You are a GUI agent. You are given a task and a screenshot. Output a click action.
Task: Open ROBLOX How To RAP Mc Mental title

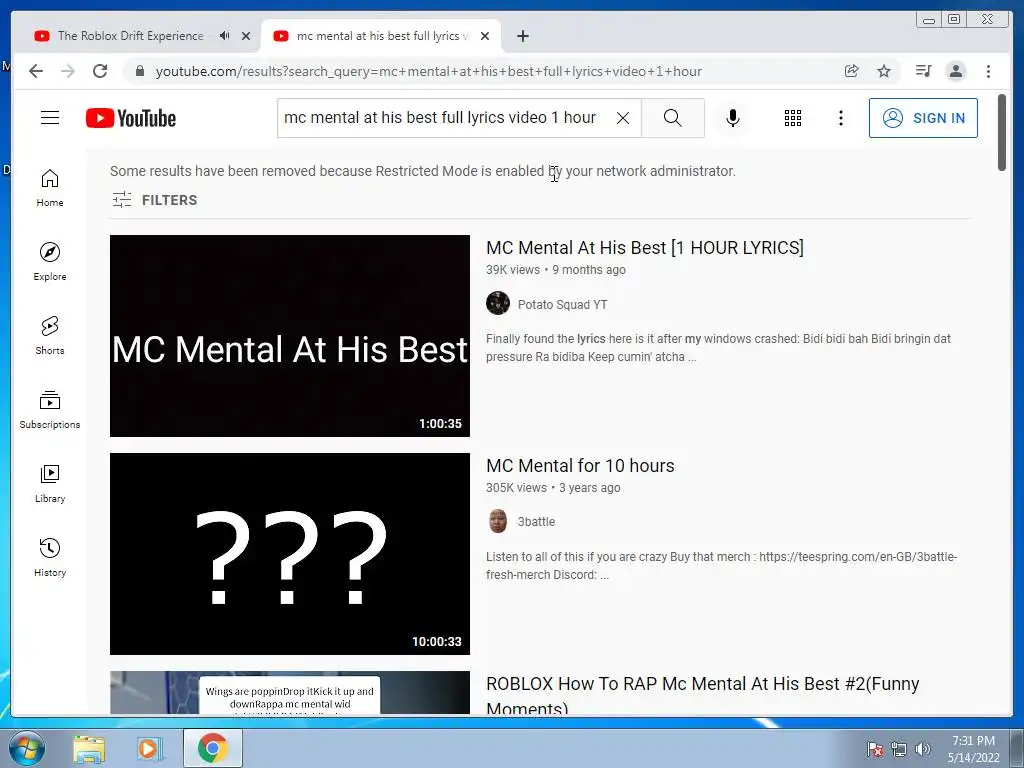click(703, 695)
